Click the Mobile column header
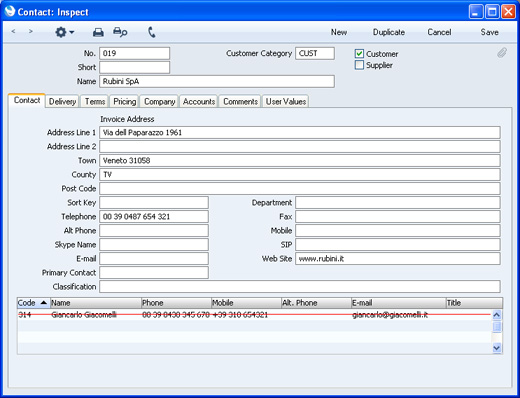The image size is (520, 398). tap(246, 303)
